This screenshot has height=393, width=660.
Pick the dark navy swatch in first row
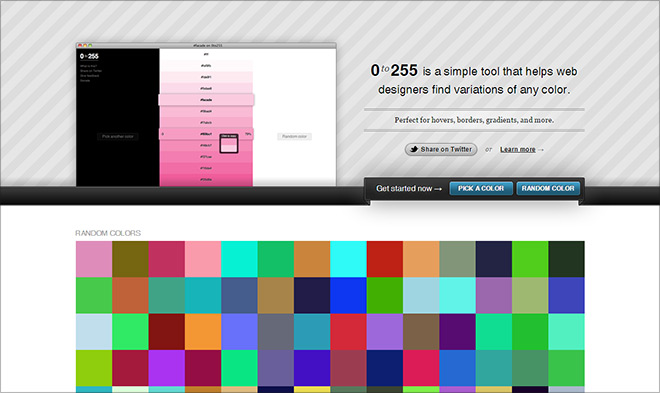pyautogui.click(x=494, y=259)
